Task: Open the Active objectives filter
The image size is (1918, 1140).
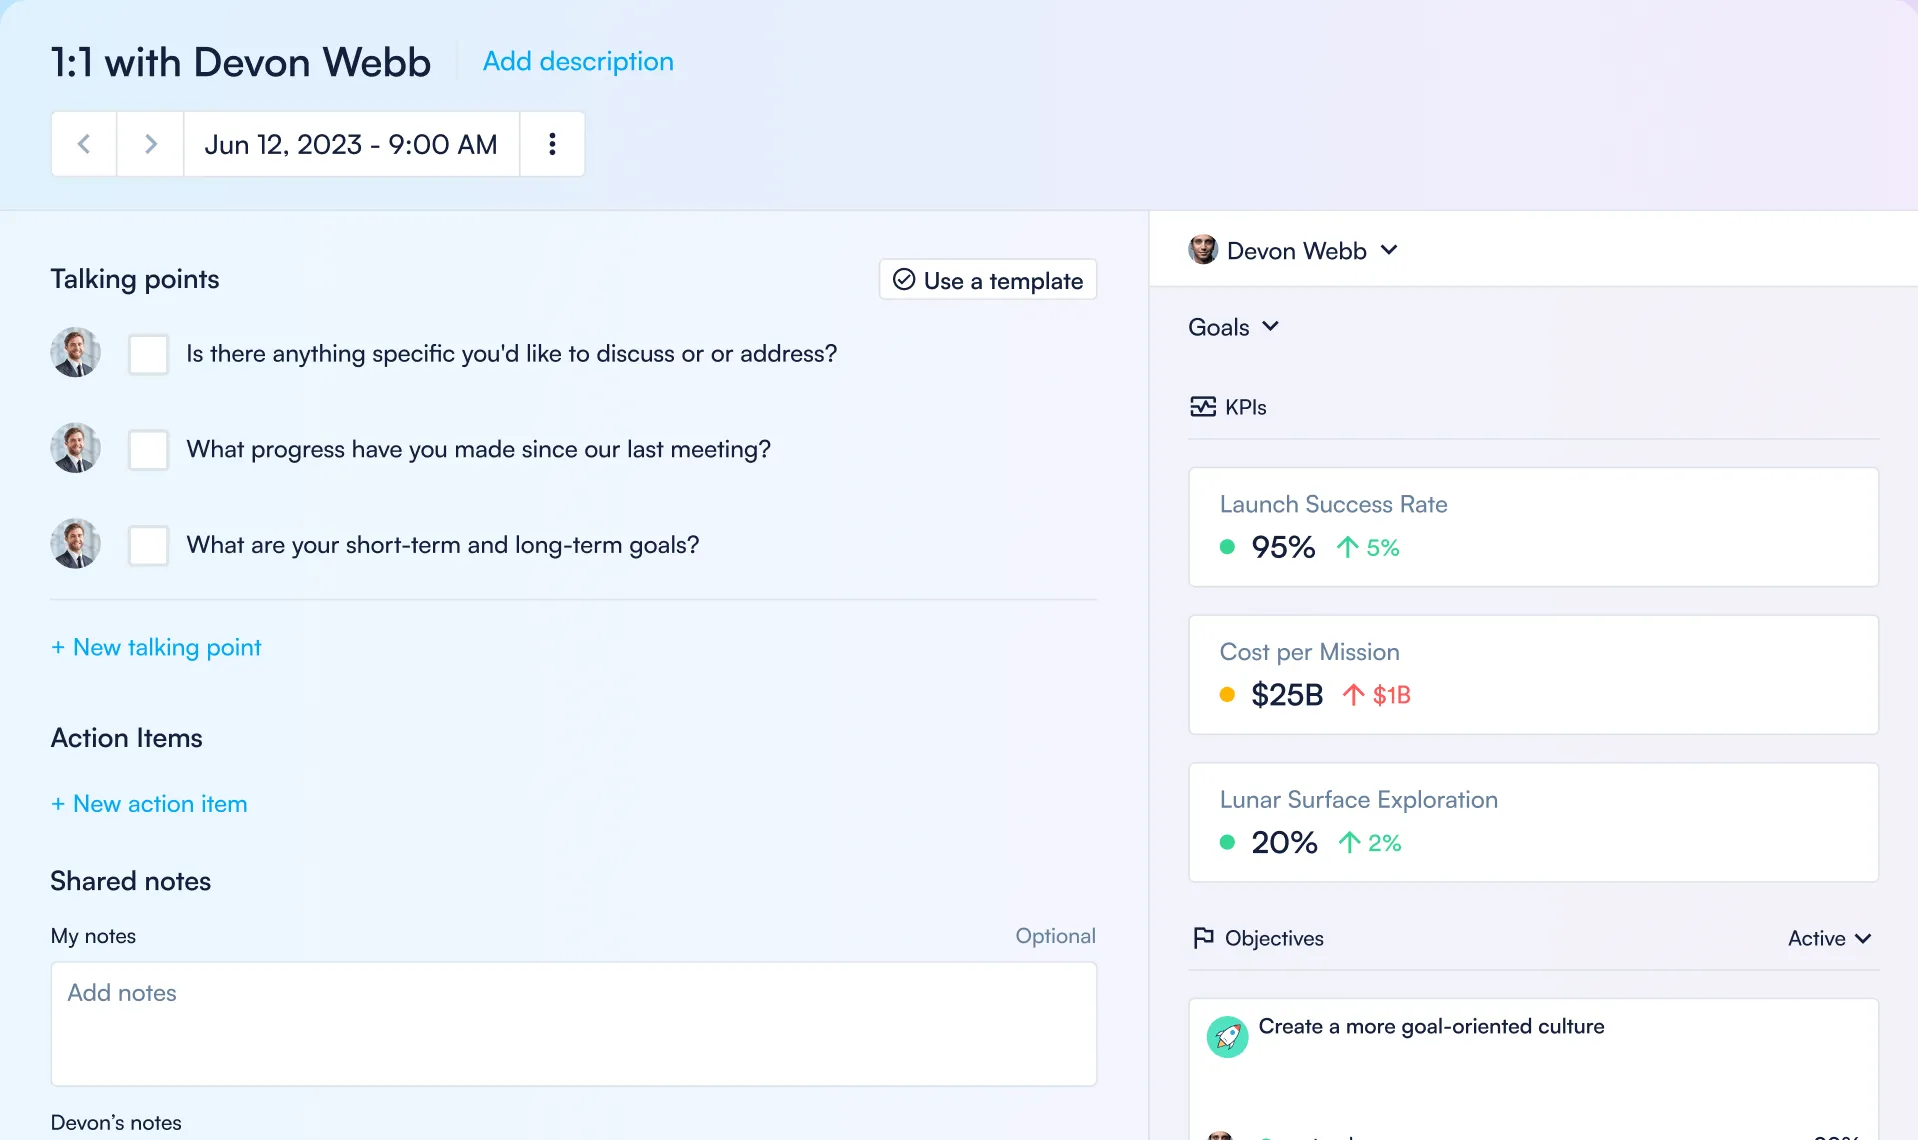Action: coord(1828,938)
